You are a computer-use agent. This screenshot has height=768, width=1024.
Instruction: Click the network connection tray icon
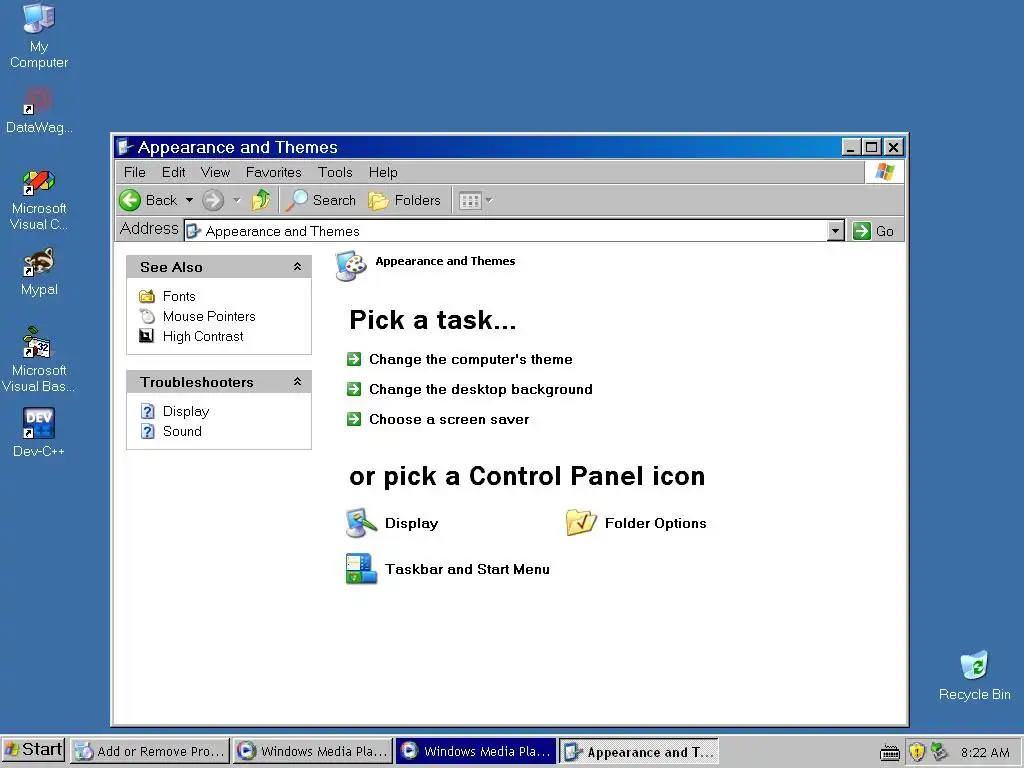[x=939, y=752]
